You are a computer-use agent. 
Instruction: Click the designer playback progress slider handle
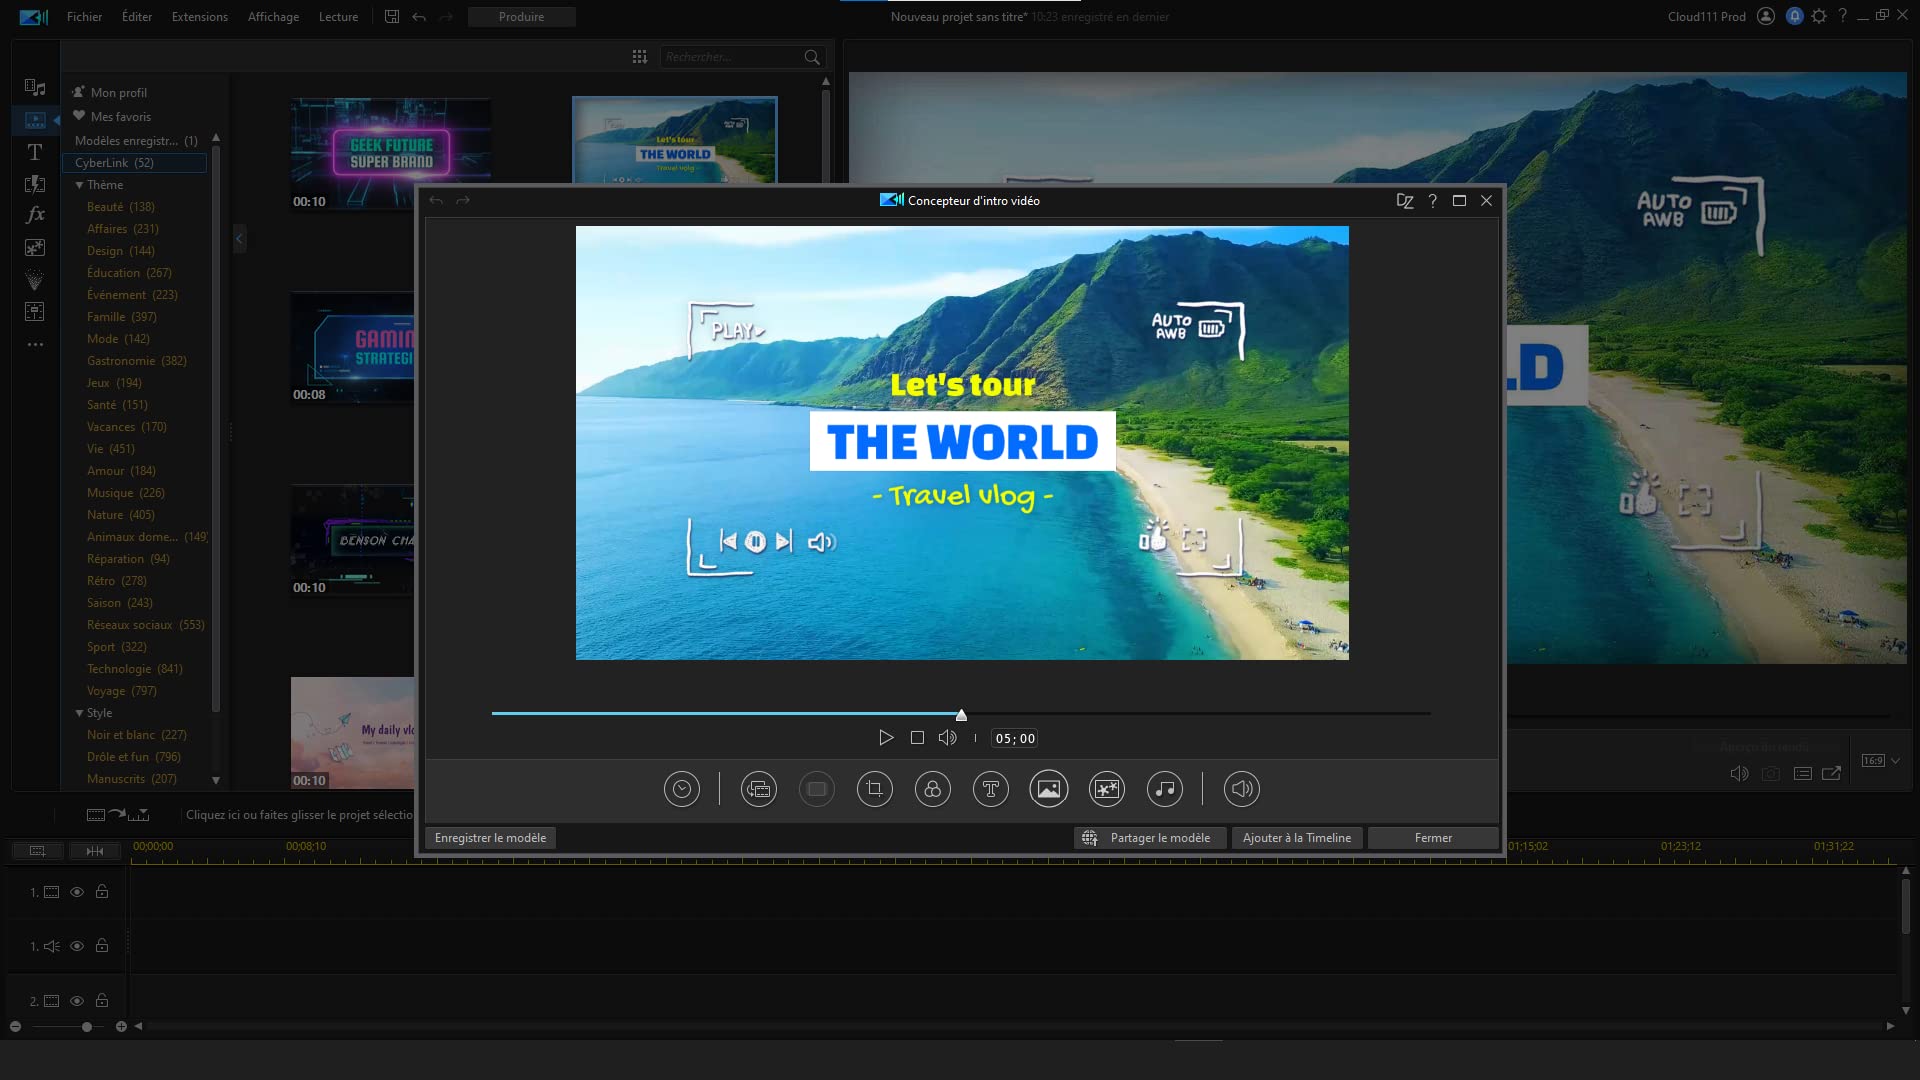pos(961,715)
